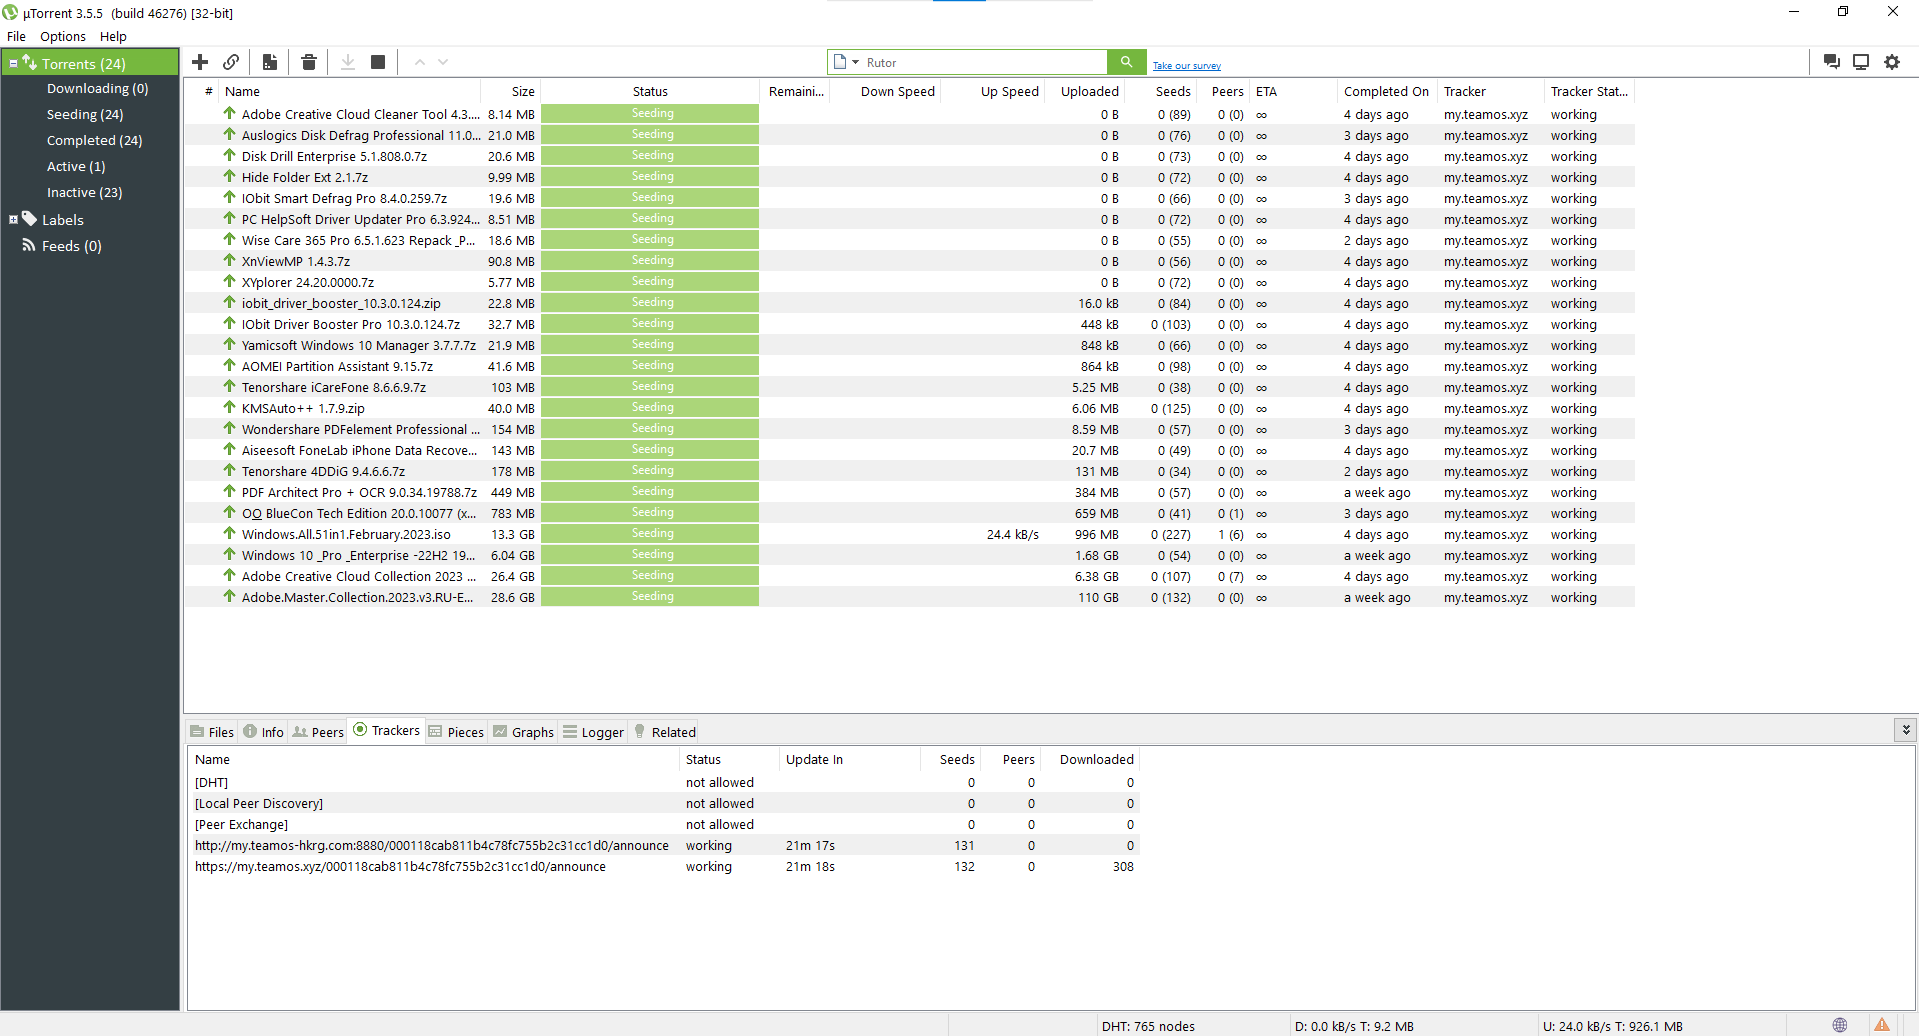
Task: Expand the Labels tree node
Action: point(13,219)
